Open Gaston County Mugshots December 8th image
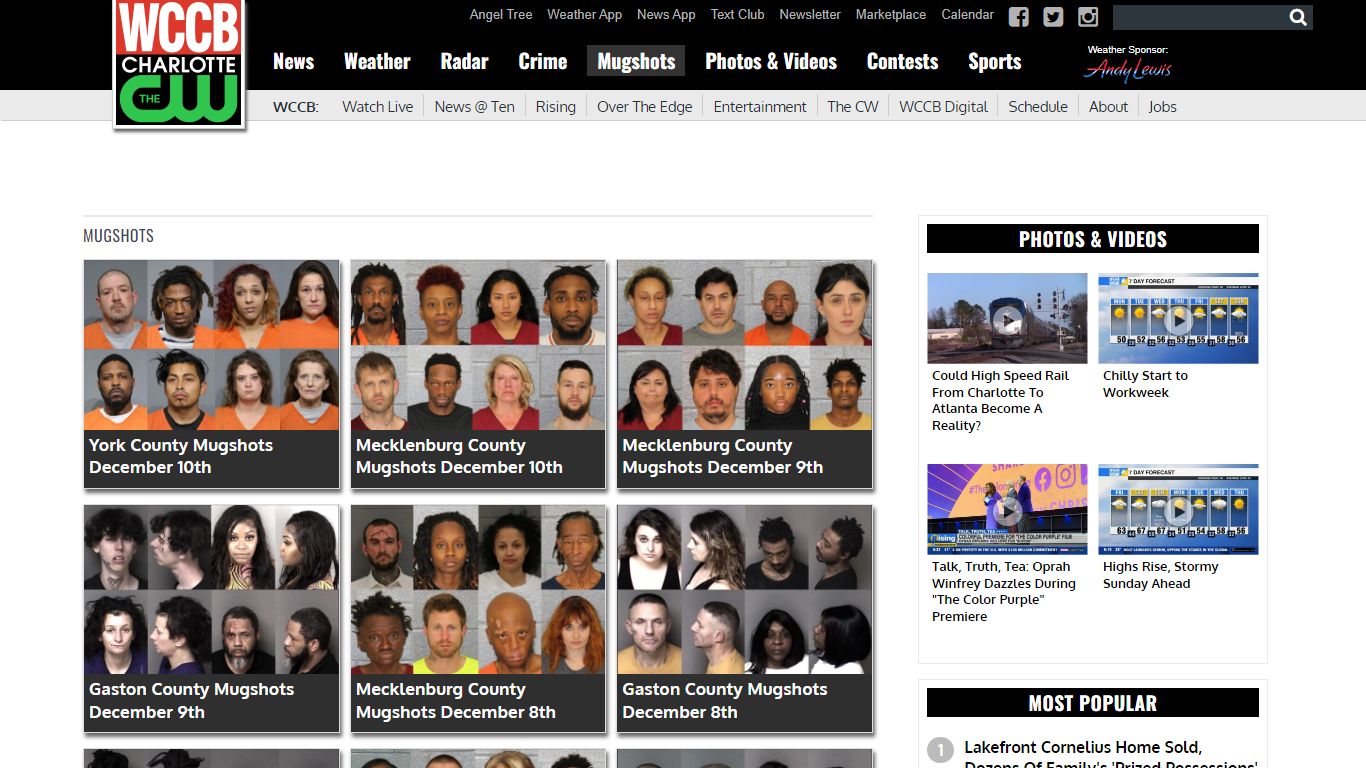Screen dimensions: 1366x768 745,589
